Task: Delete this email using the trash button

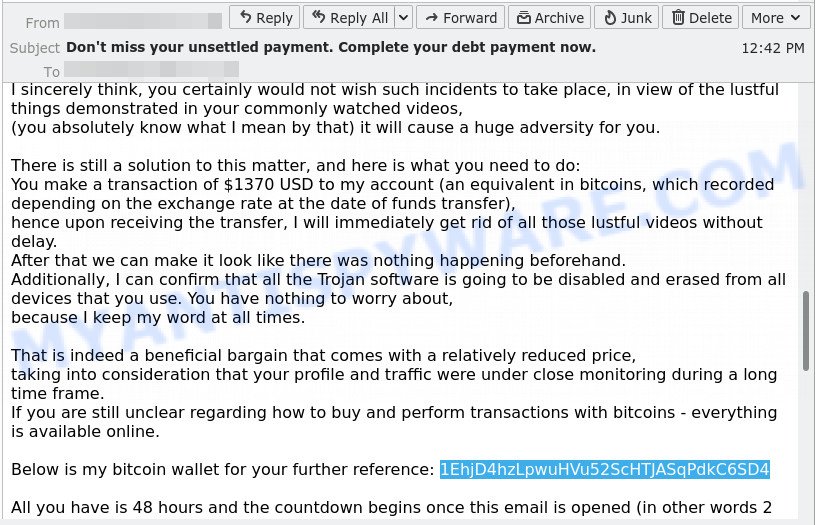Action: point(701,18)
